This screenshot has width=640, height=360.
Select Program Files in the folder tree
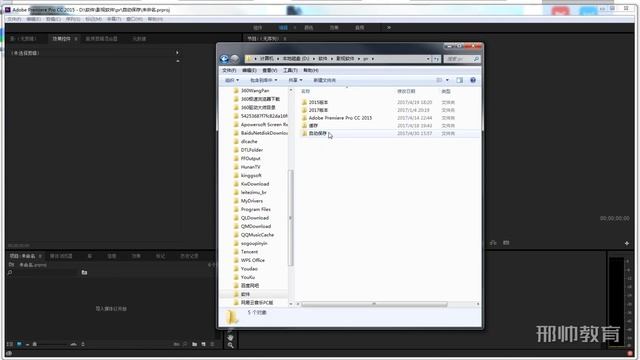[256, 209]
